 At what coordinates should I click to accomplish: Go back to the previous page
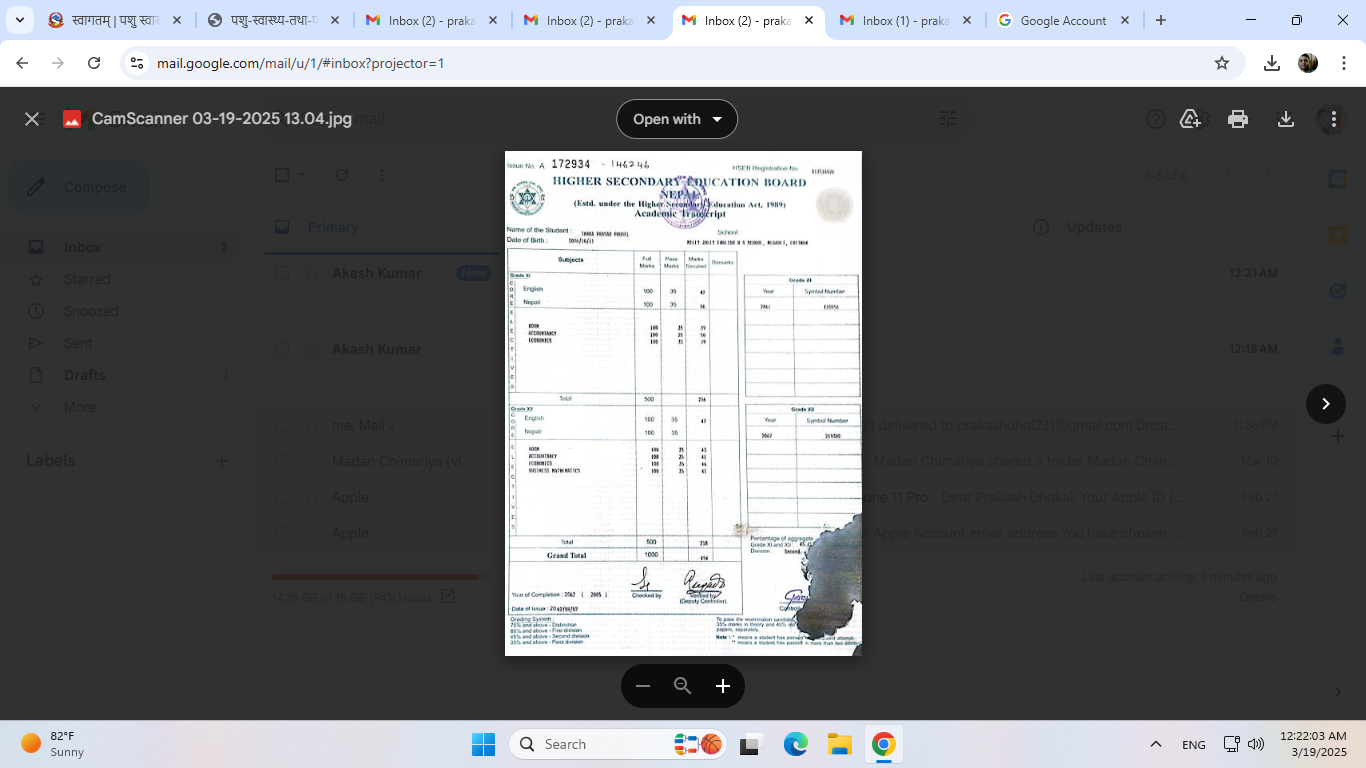coord(22,63)
